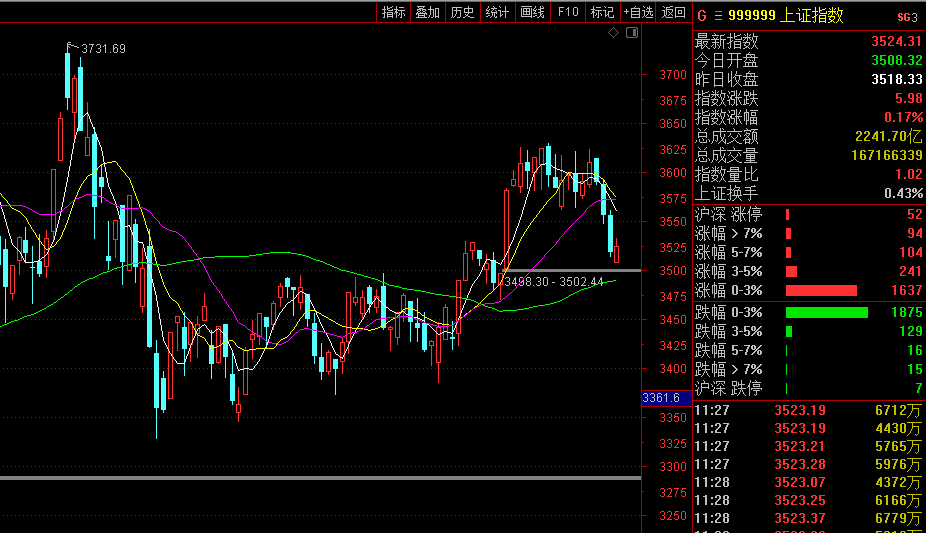Activate the 画线 drawing tool
Image resolution: width=926 pixels, height=533 pixels.
532,12
